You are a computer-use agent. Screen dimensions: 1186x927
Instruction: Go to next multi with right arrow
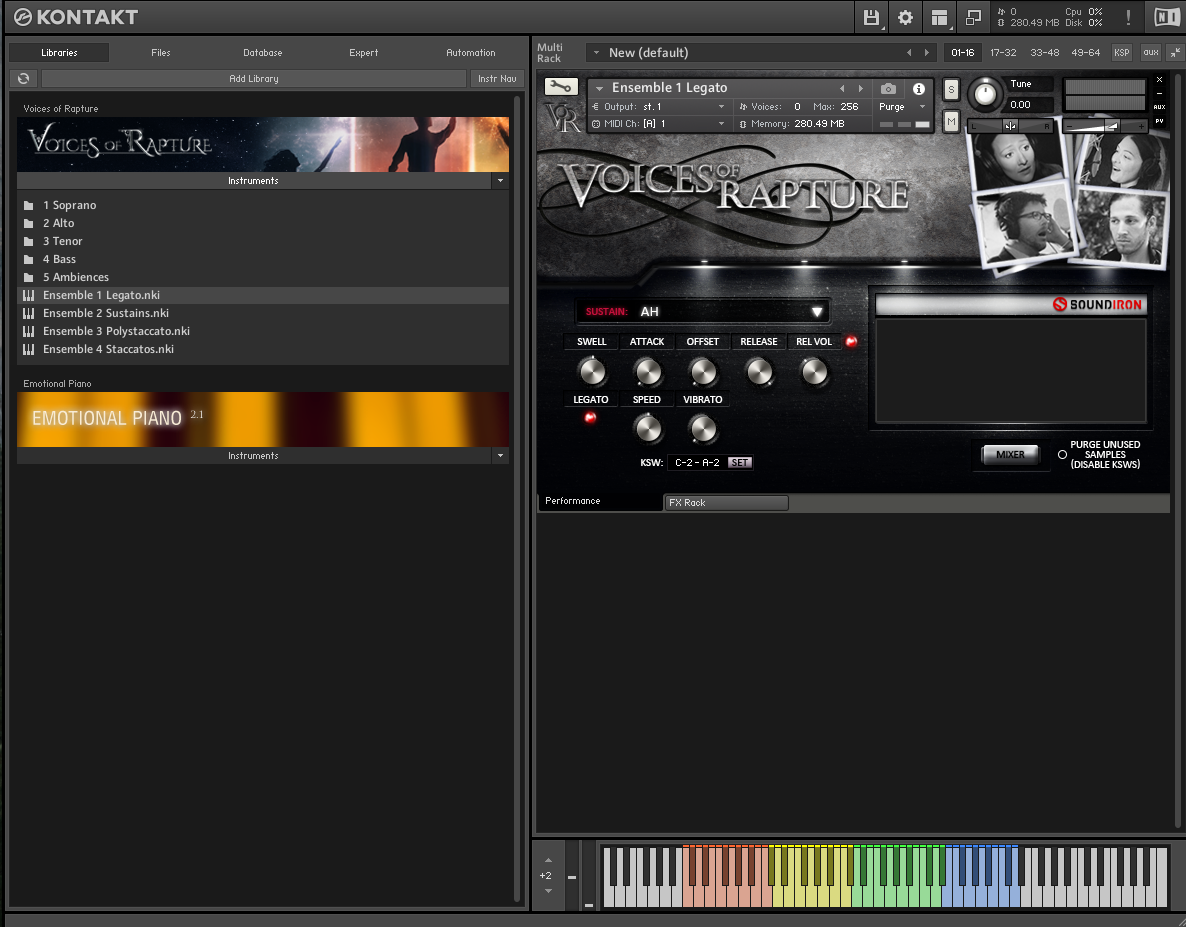tap(927, 53)
